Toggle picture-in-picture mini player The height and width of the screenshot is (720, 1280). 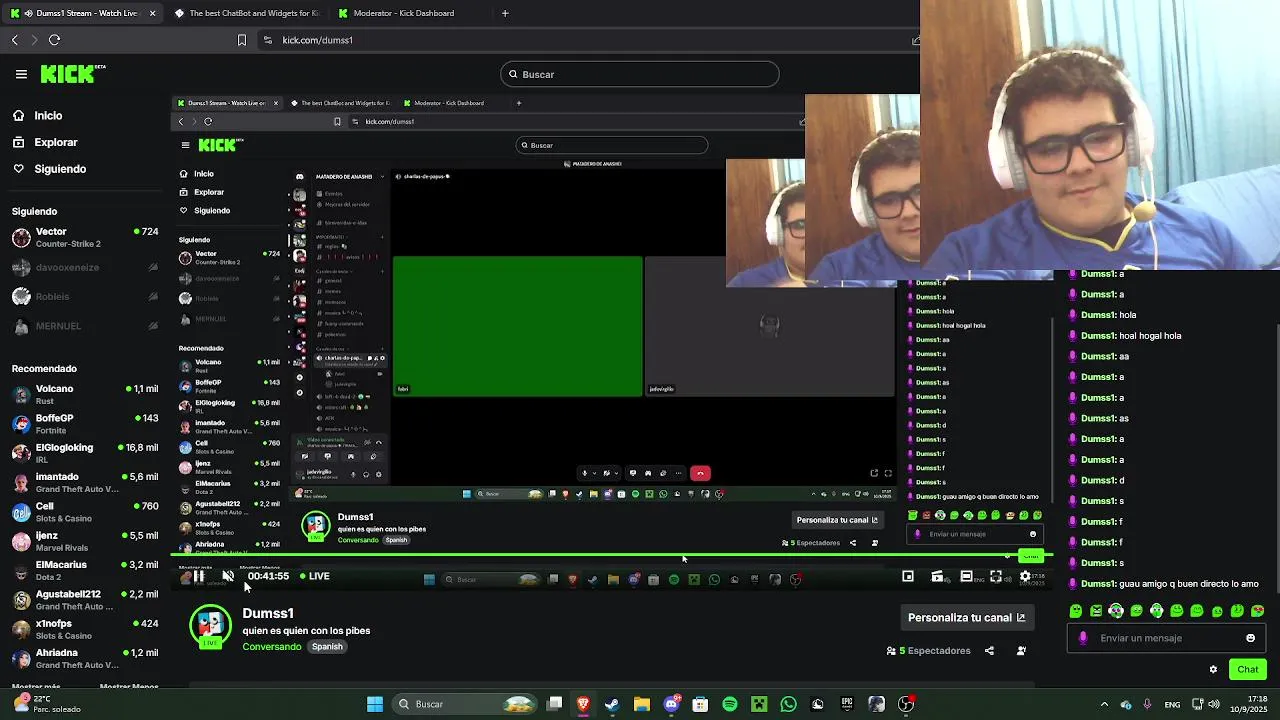pyautogui.click(x=908, y=576)
